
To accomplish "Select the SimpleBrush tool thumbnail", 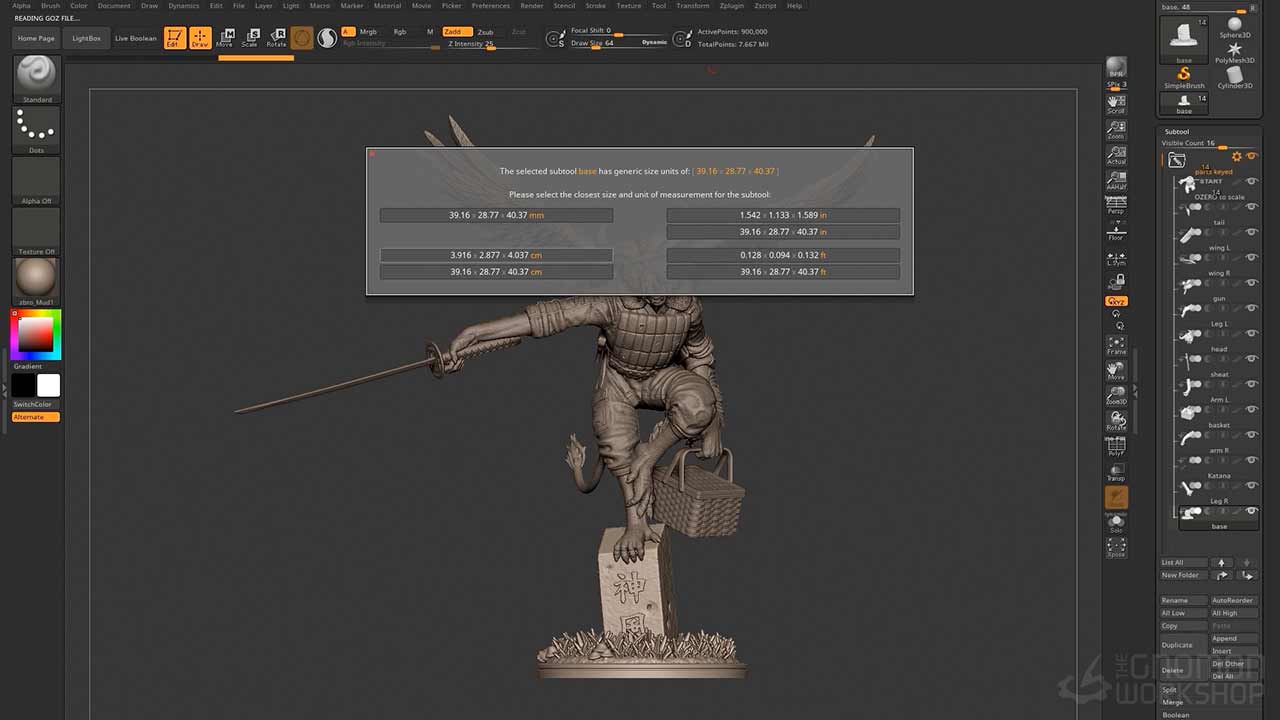I will pos(1184,76).
